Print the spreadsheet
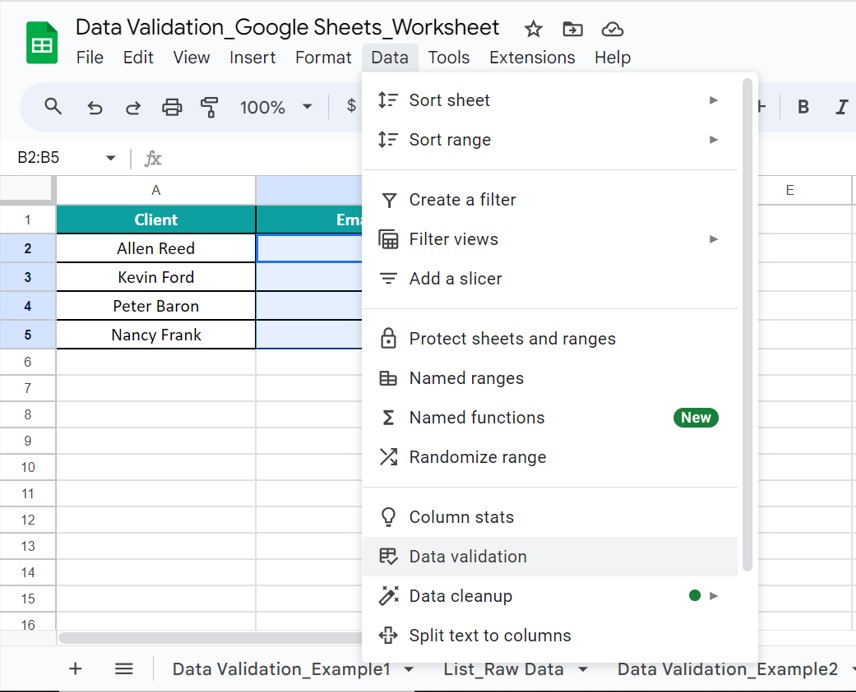The width and height of the screenshot is (856, 692). click(x=172, y=107)
